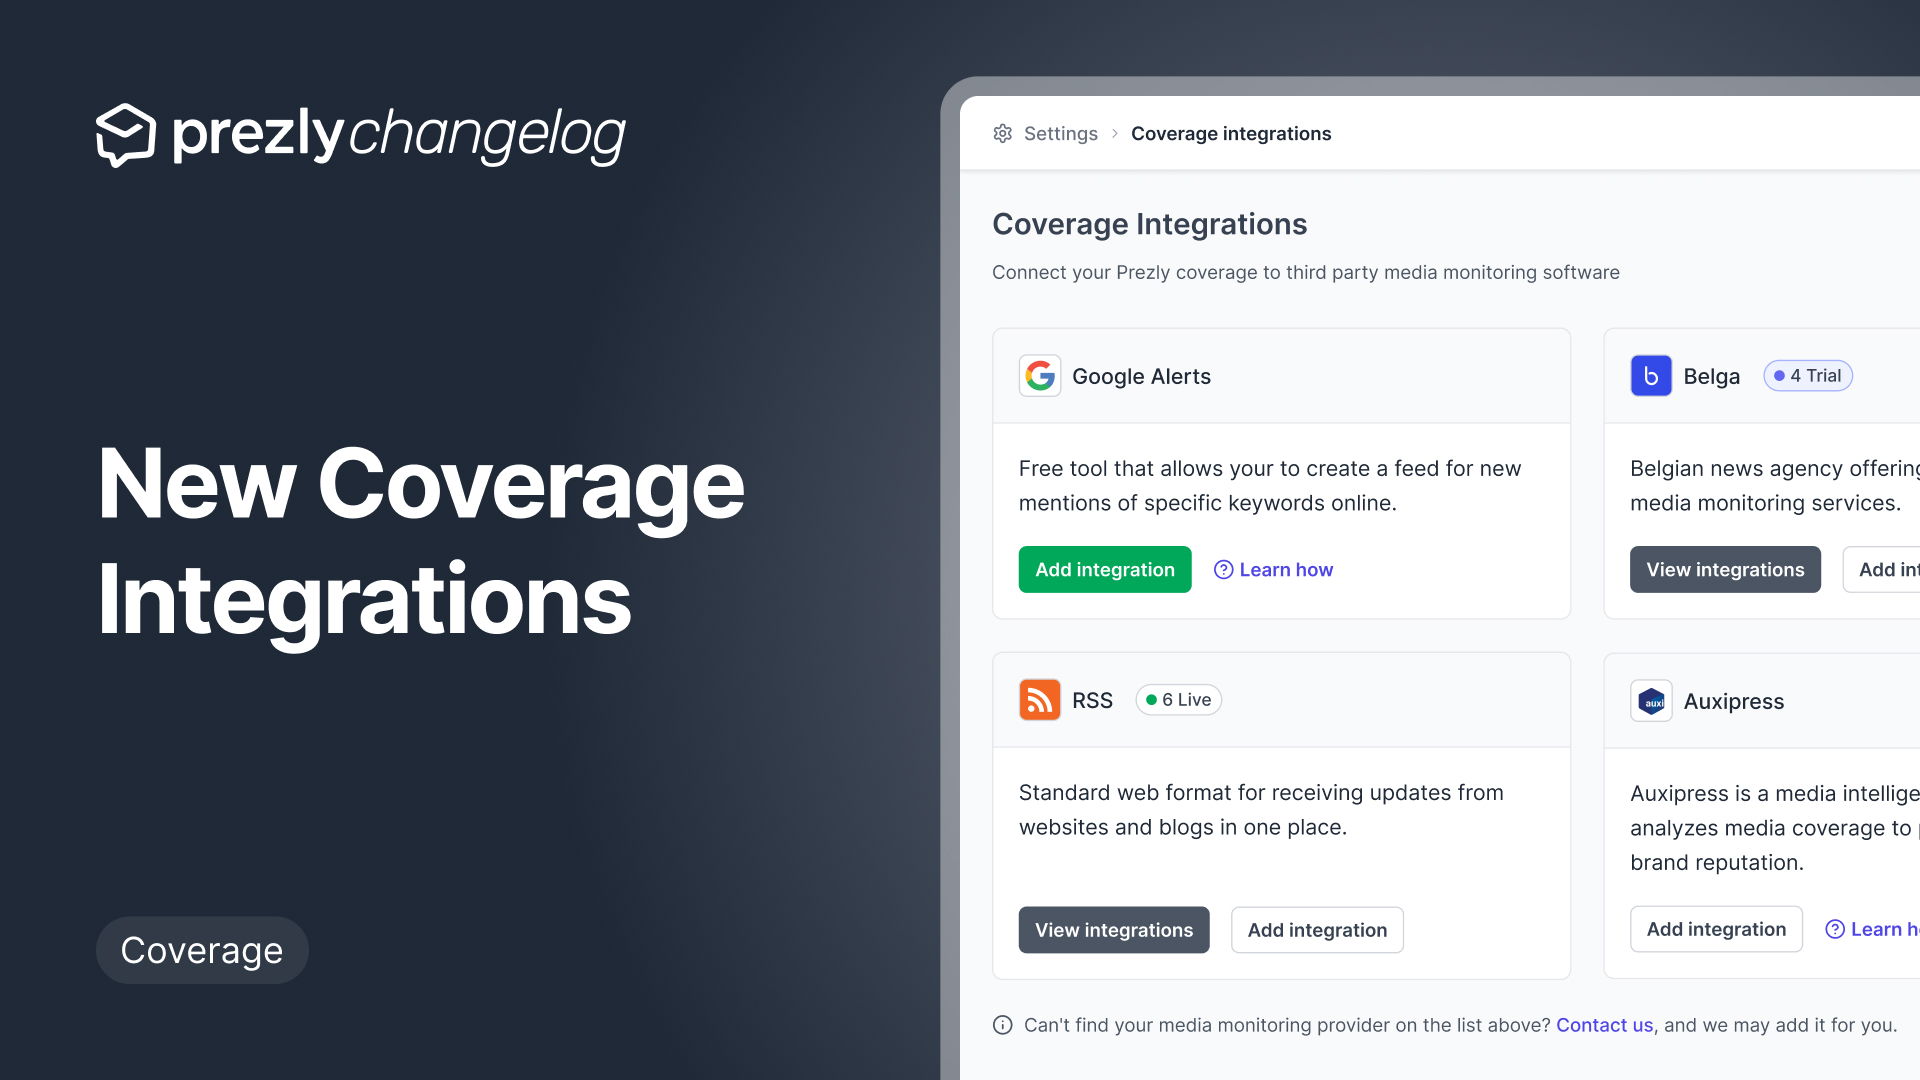
Task: Click the Belga integration icon
Action: tap(1651, 376)
